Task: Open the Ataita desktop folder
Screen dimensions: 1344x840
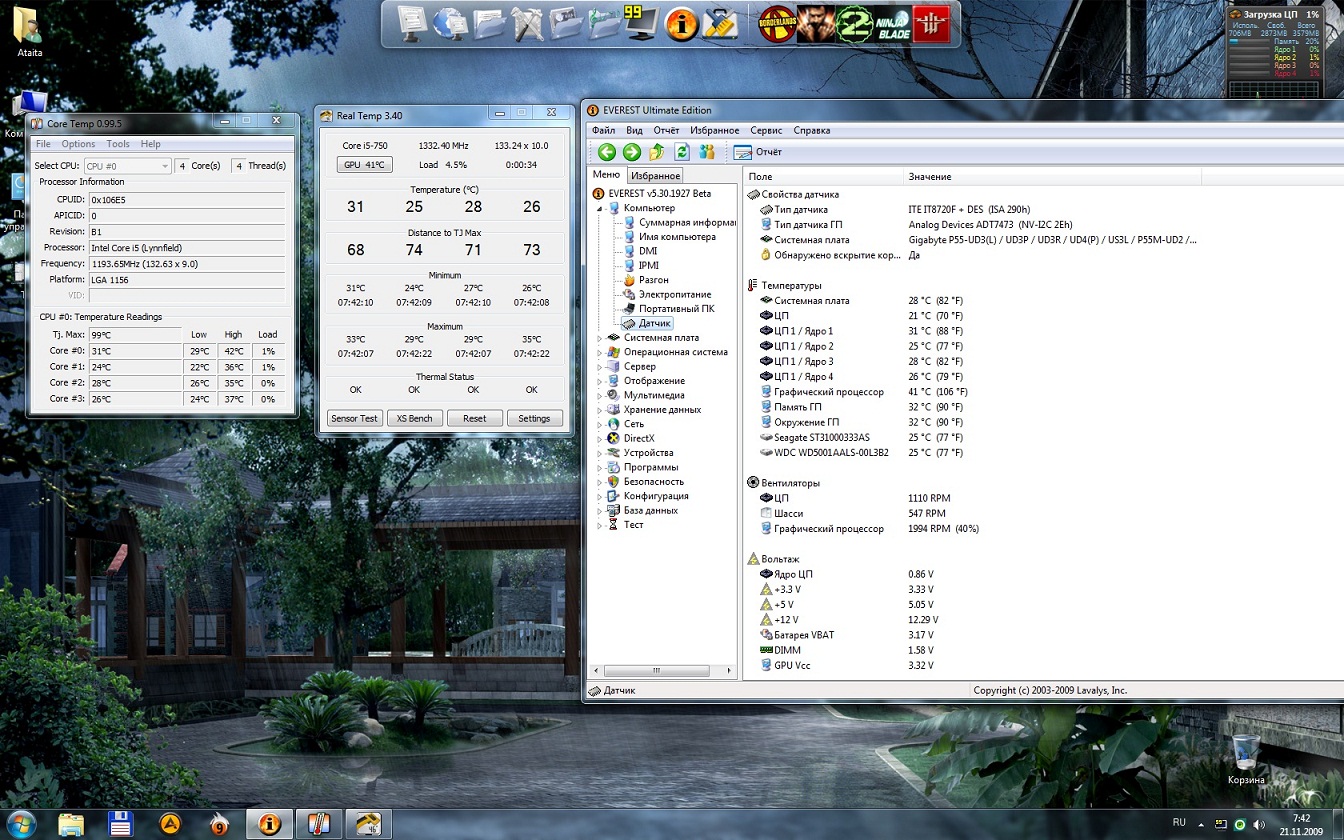Action: pos(29,33)
